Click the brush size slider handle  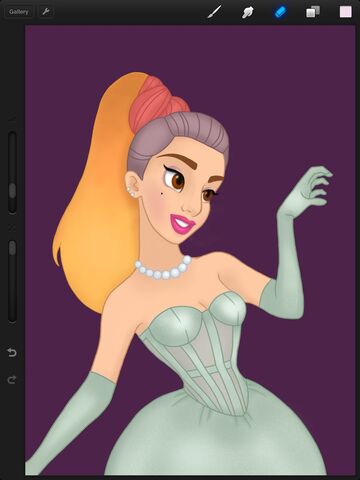click(12, 191)
